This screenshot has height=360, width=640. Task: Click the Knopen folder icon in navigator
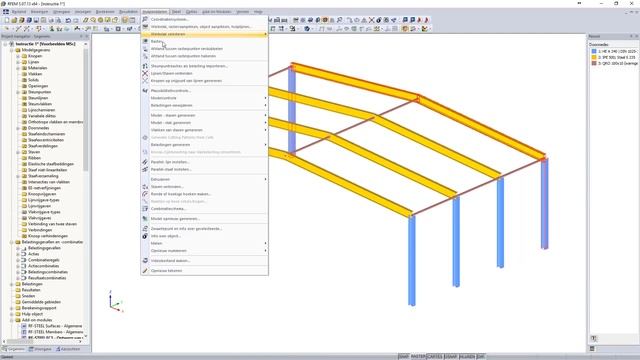click(24, 56)
